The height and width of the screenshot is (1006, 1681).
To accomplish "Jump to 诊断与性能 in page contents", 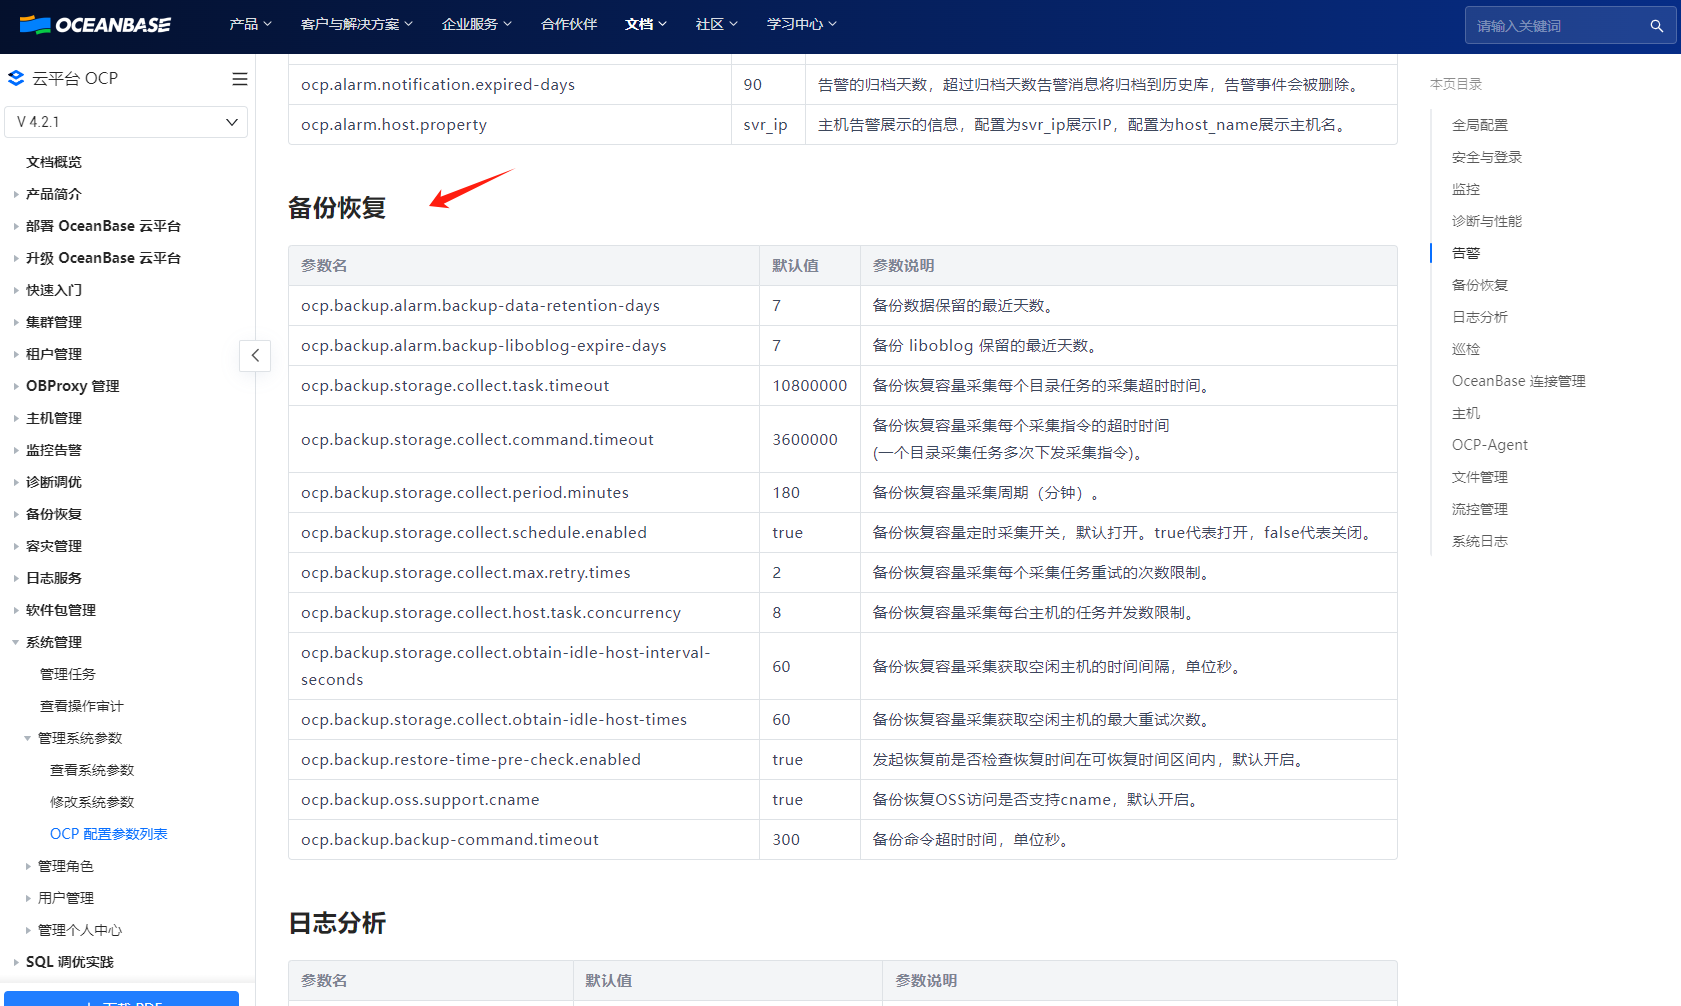I will [1487, 221].
